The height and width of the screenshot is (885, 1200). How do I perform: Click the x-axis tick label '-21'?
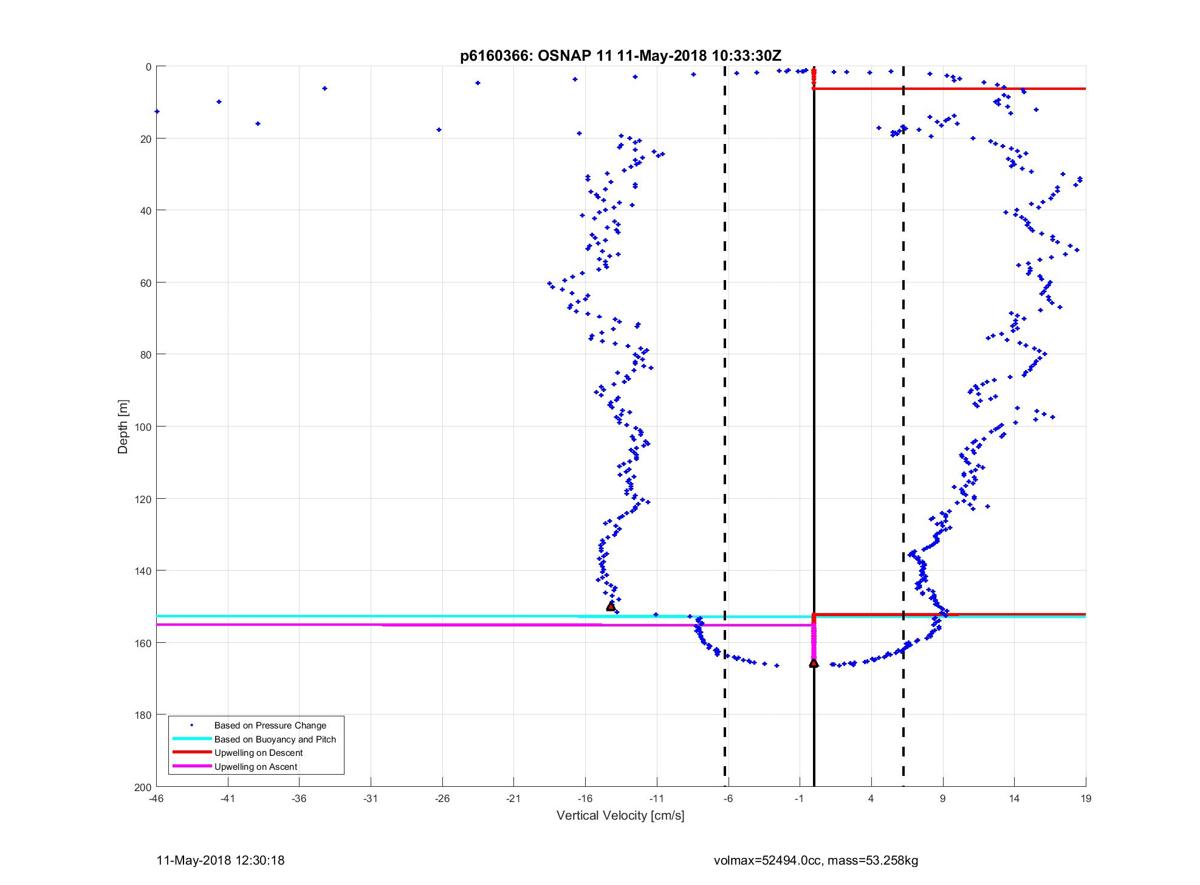514,798
